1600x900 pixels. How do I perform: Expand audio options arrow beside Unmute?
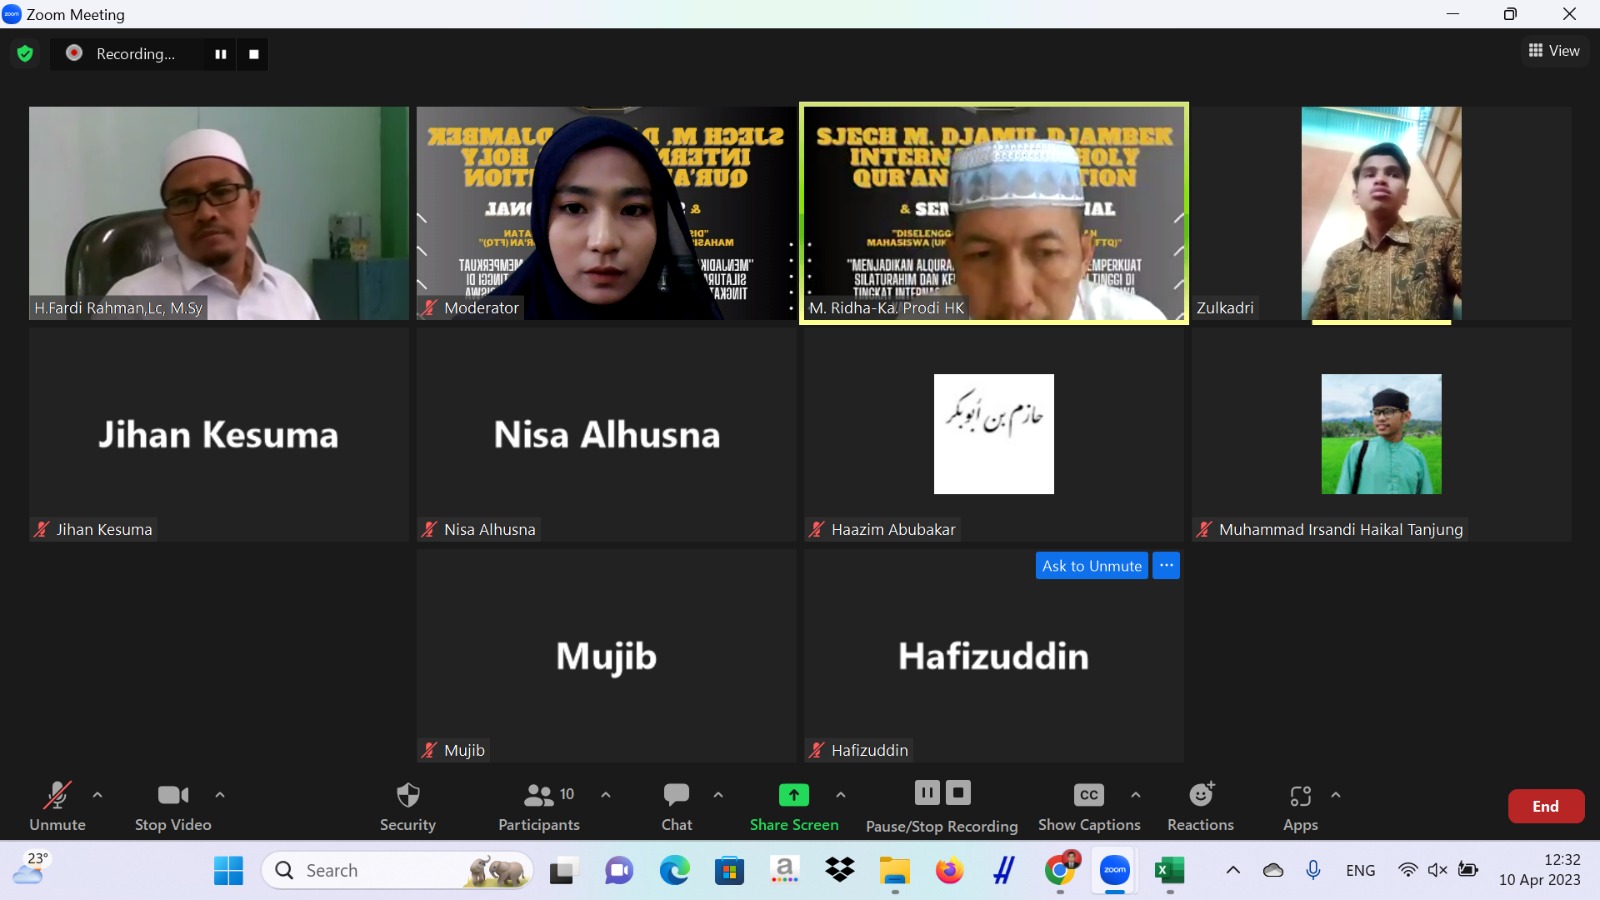pos(97,795)
